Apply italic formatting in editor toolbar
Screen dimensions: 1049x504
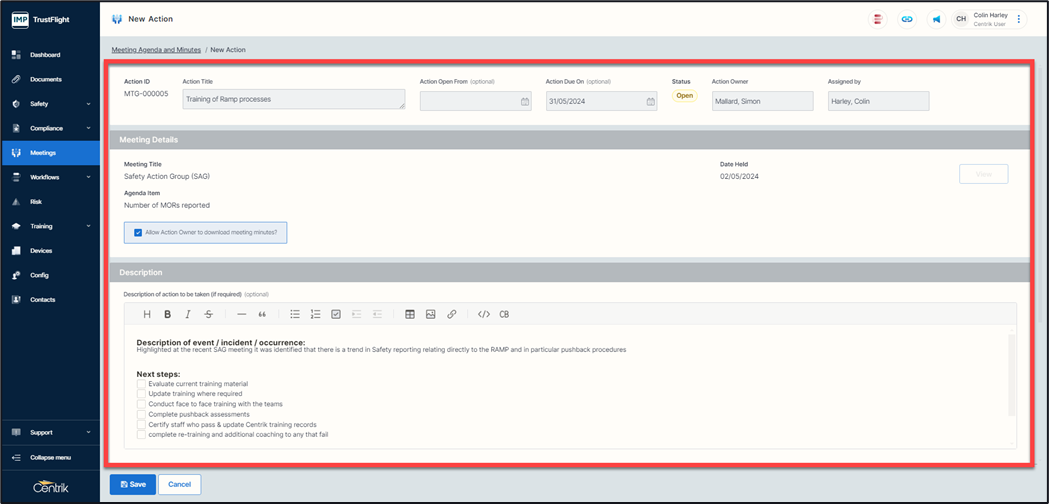point(187,314)
